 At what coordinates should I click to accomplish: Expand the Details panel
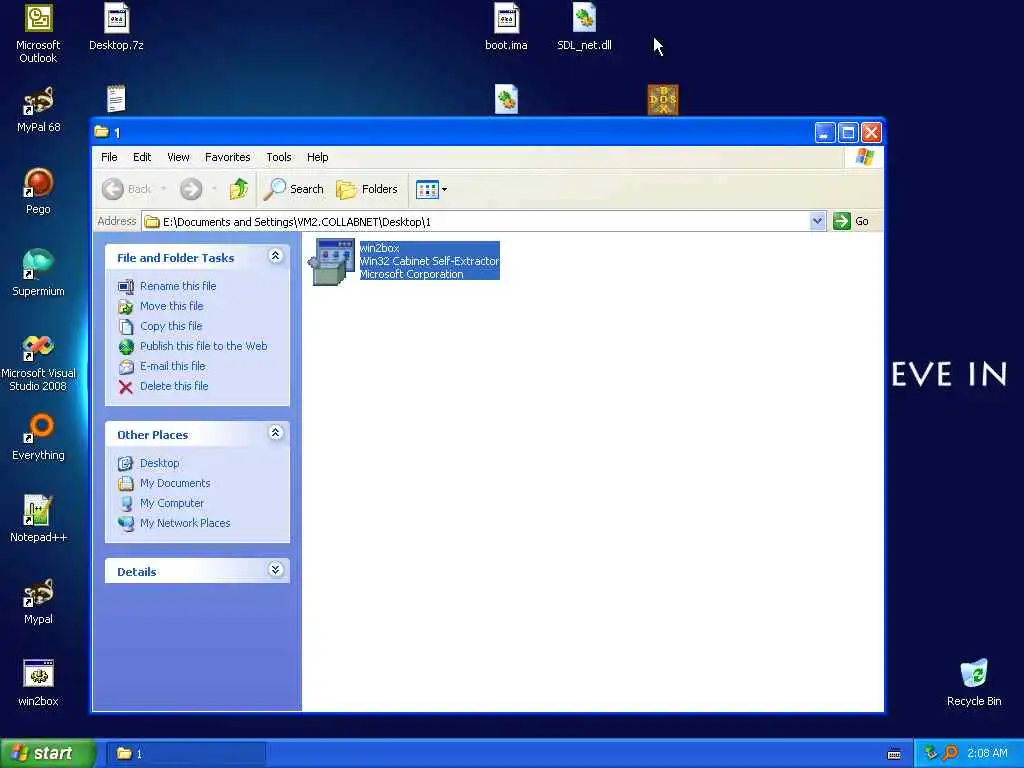[276, 569]
